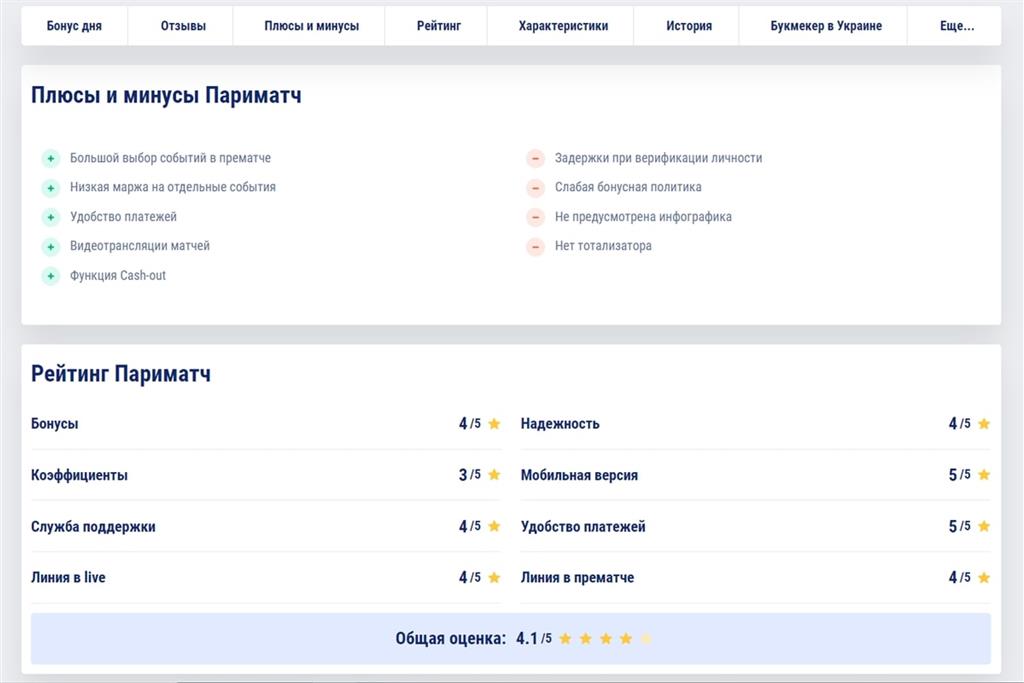Click the minus icon beside "Нет тотализатора"

coord(536,246)
